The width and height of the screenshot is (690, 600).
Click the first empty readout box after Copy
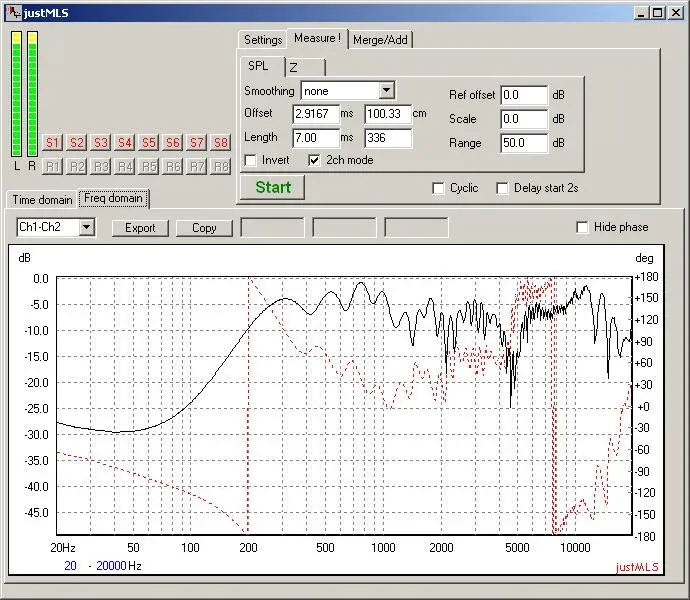pos(272,228)
